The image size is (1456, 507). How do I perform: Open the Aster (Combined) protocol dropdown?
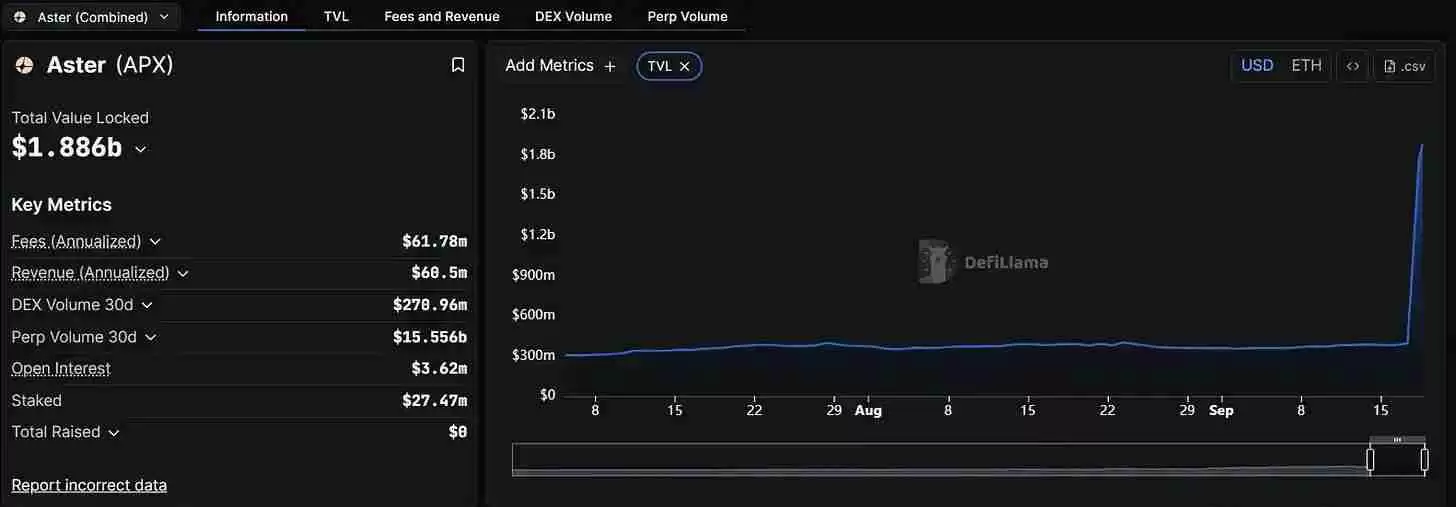pyautogui.click(x=91, y=17)
